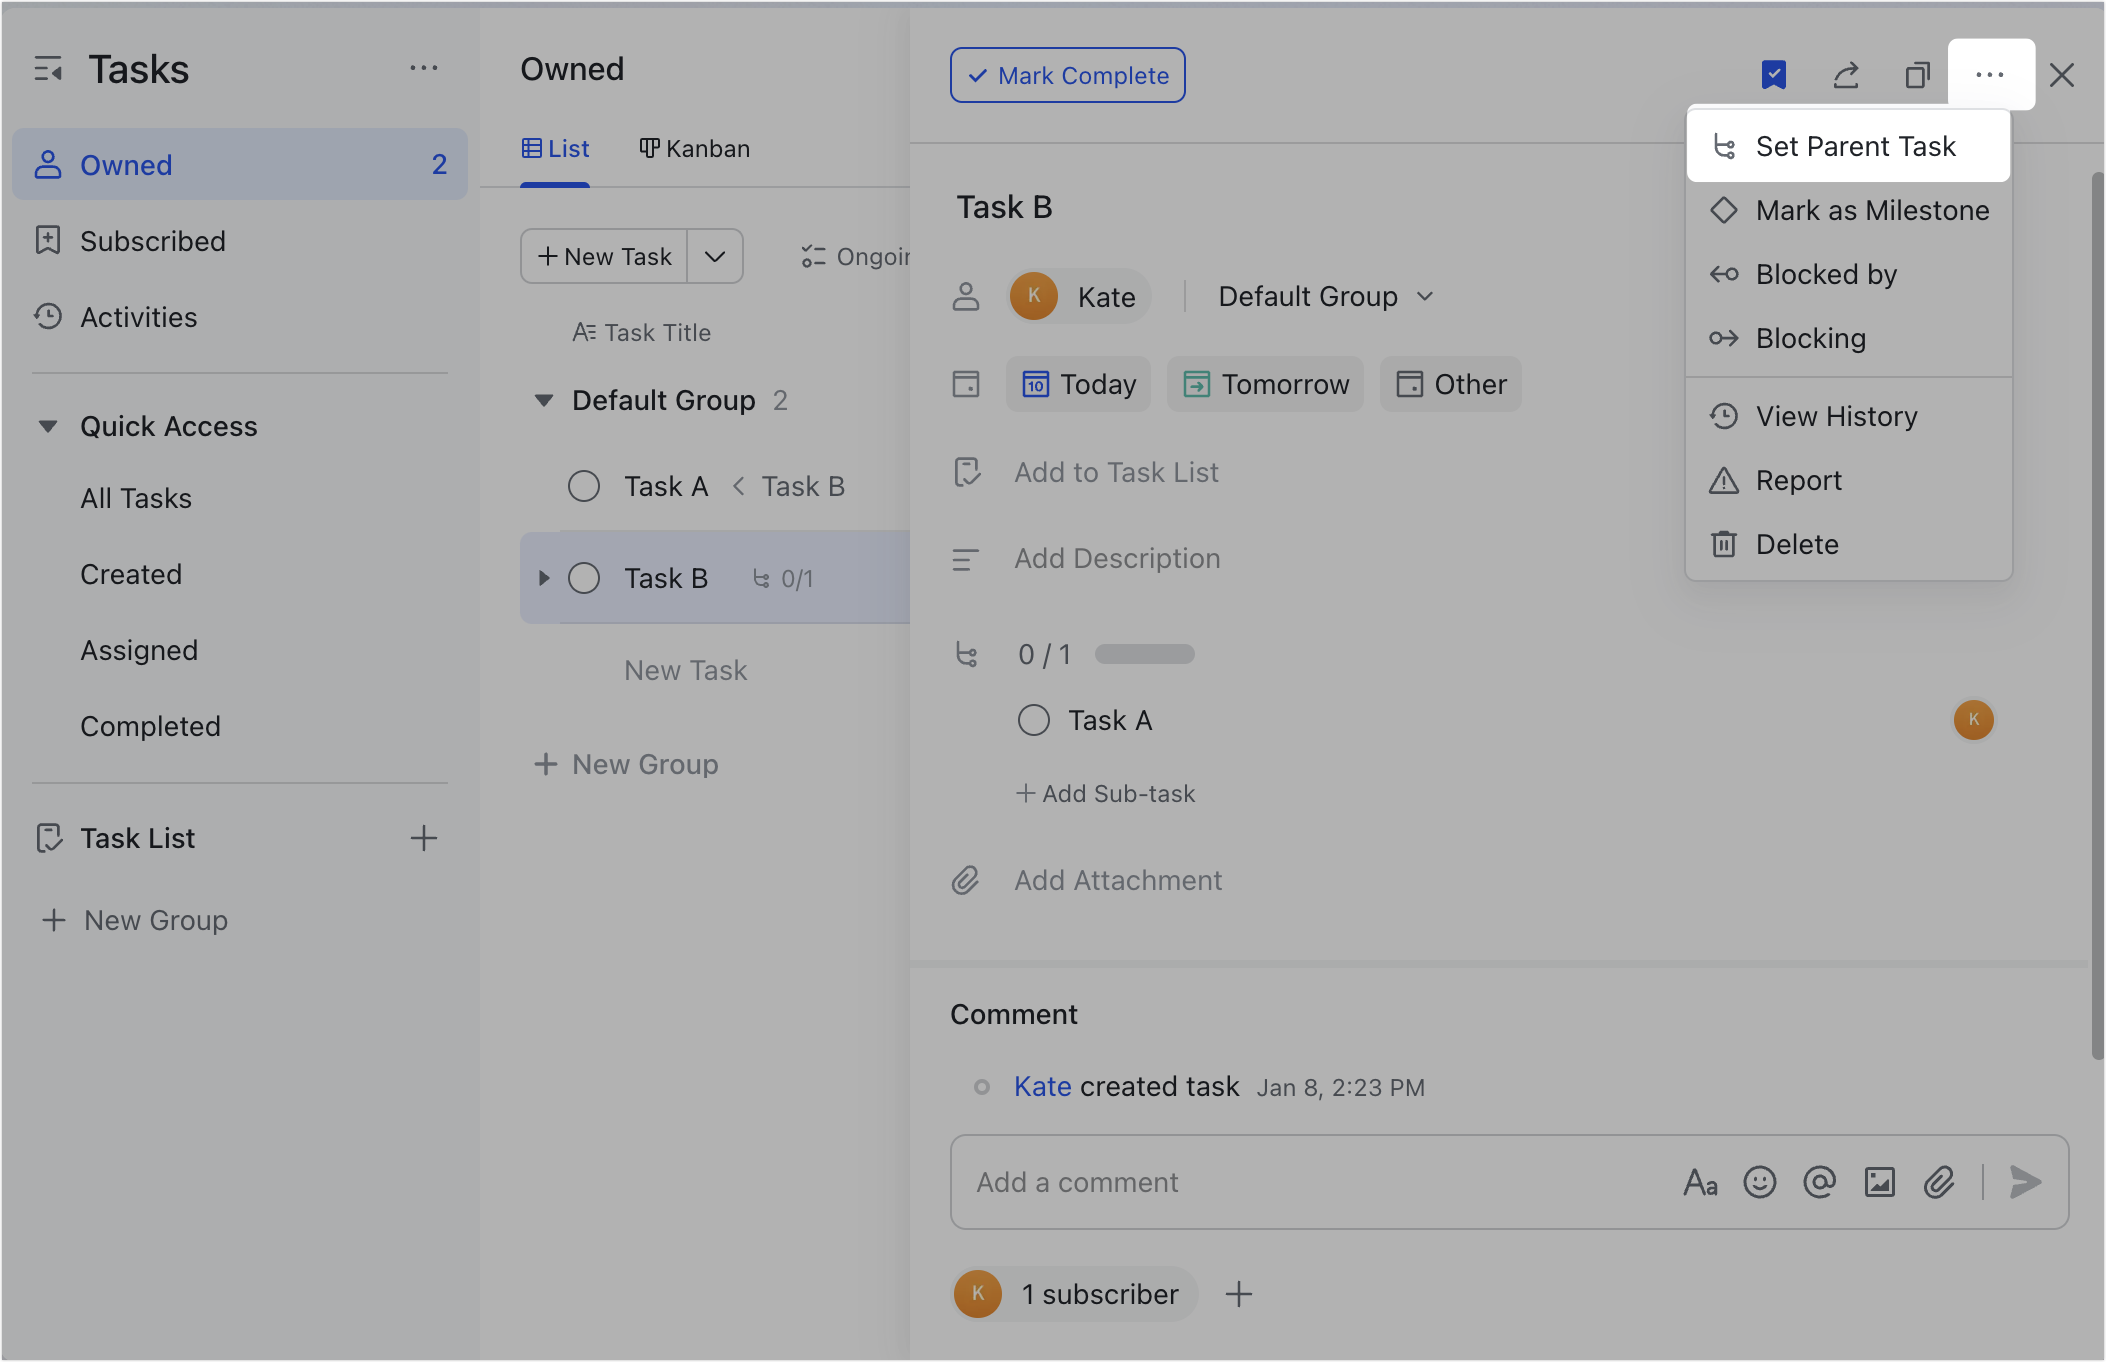The width and height of the screenshot is (2106, 1362).
Task: Click the sub-task progress bar
Action: 1143,654
